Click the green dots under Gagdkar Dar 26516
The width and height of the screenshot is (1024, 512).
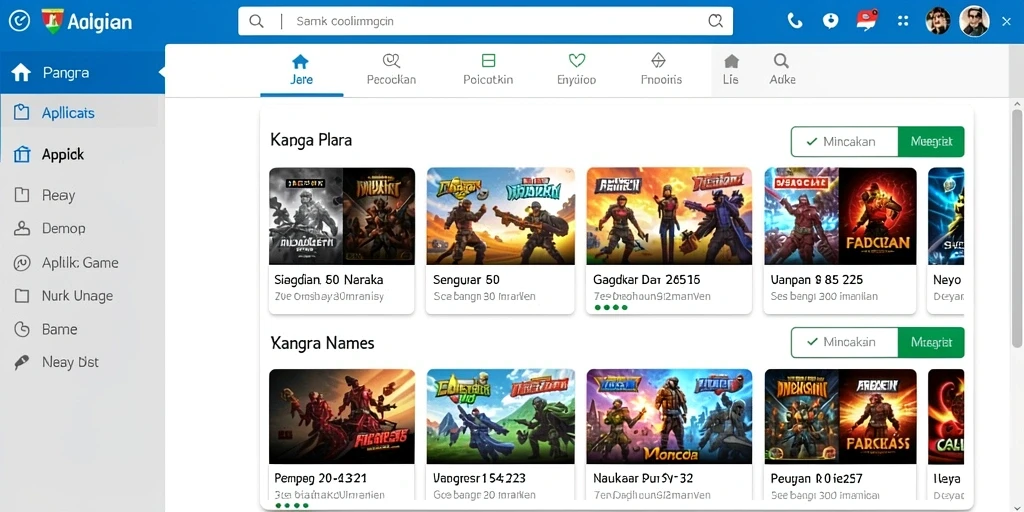point(611,307)
